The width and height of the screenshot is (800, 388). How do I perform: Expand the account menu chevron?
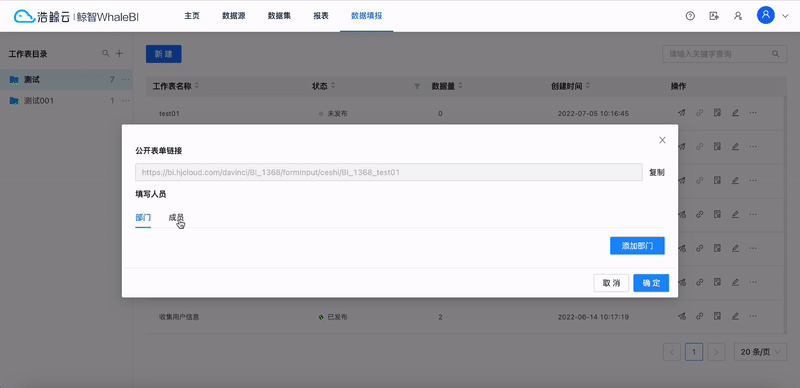pos(785,16)
